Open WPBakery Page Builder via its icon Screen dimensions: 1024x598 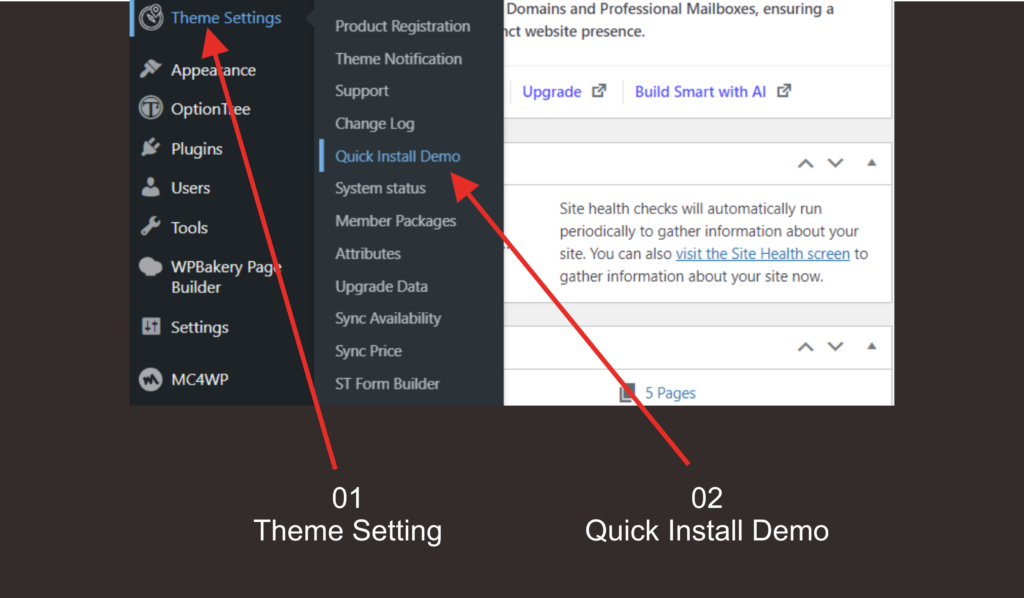[x=152, y=266]
